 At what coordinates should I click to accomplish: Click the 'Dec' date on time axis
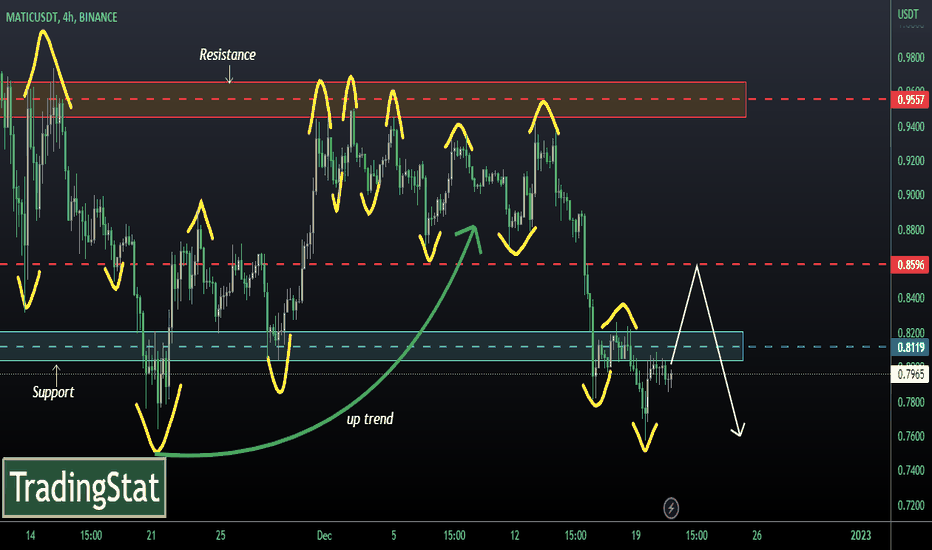tap(324, 535)
